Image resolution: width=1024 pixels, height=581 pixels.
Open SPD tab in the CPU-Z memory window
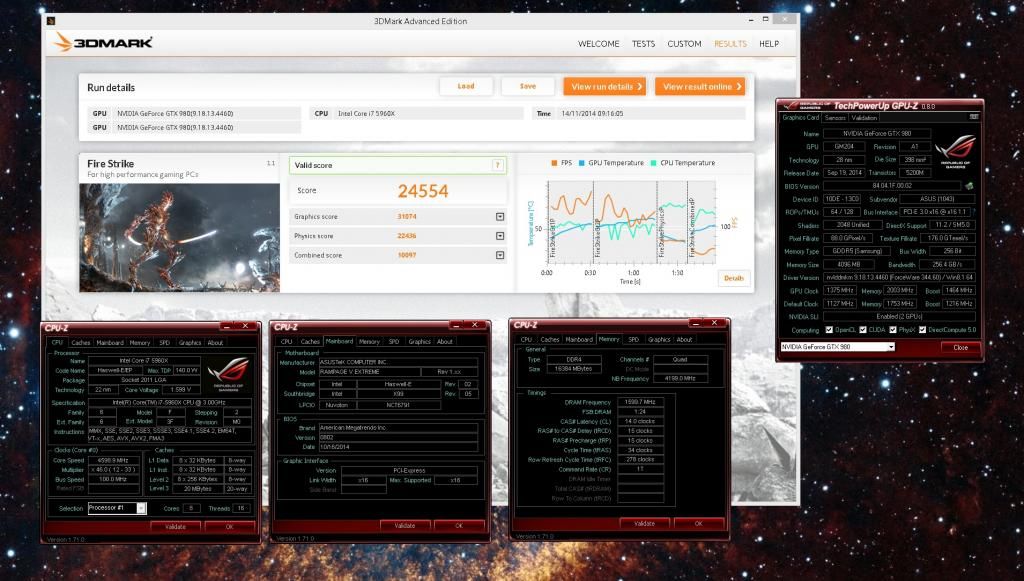(633, 339)
